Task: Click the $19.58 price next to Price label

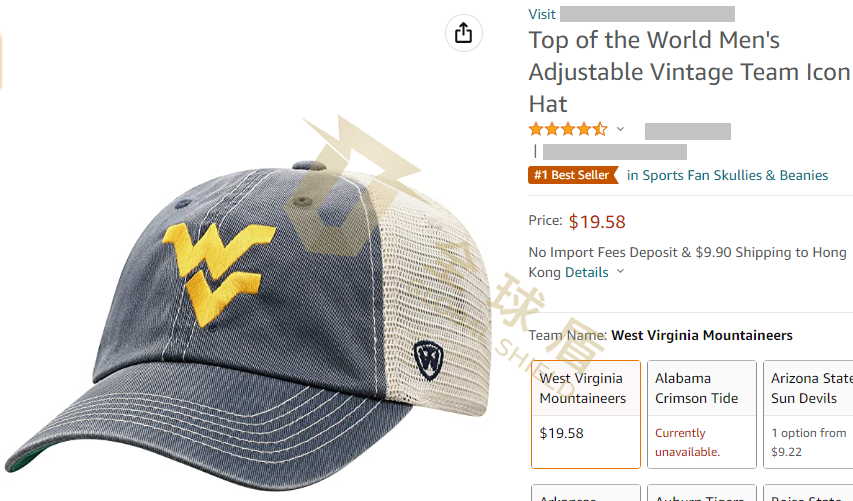Action: [x=597, y=222]
